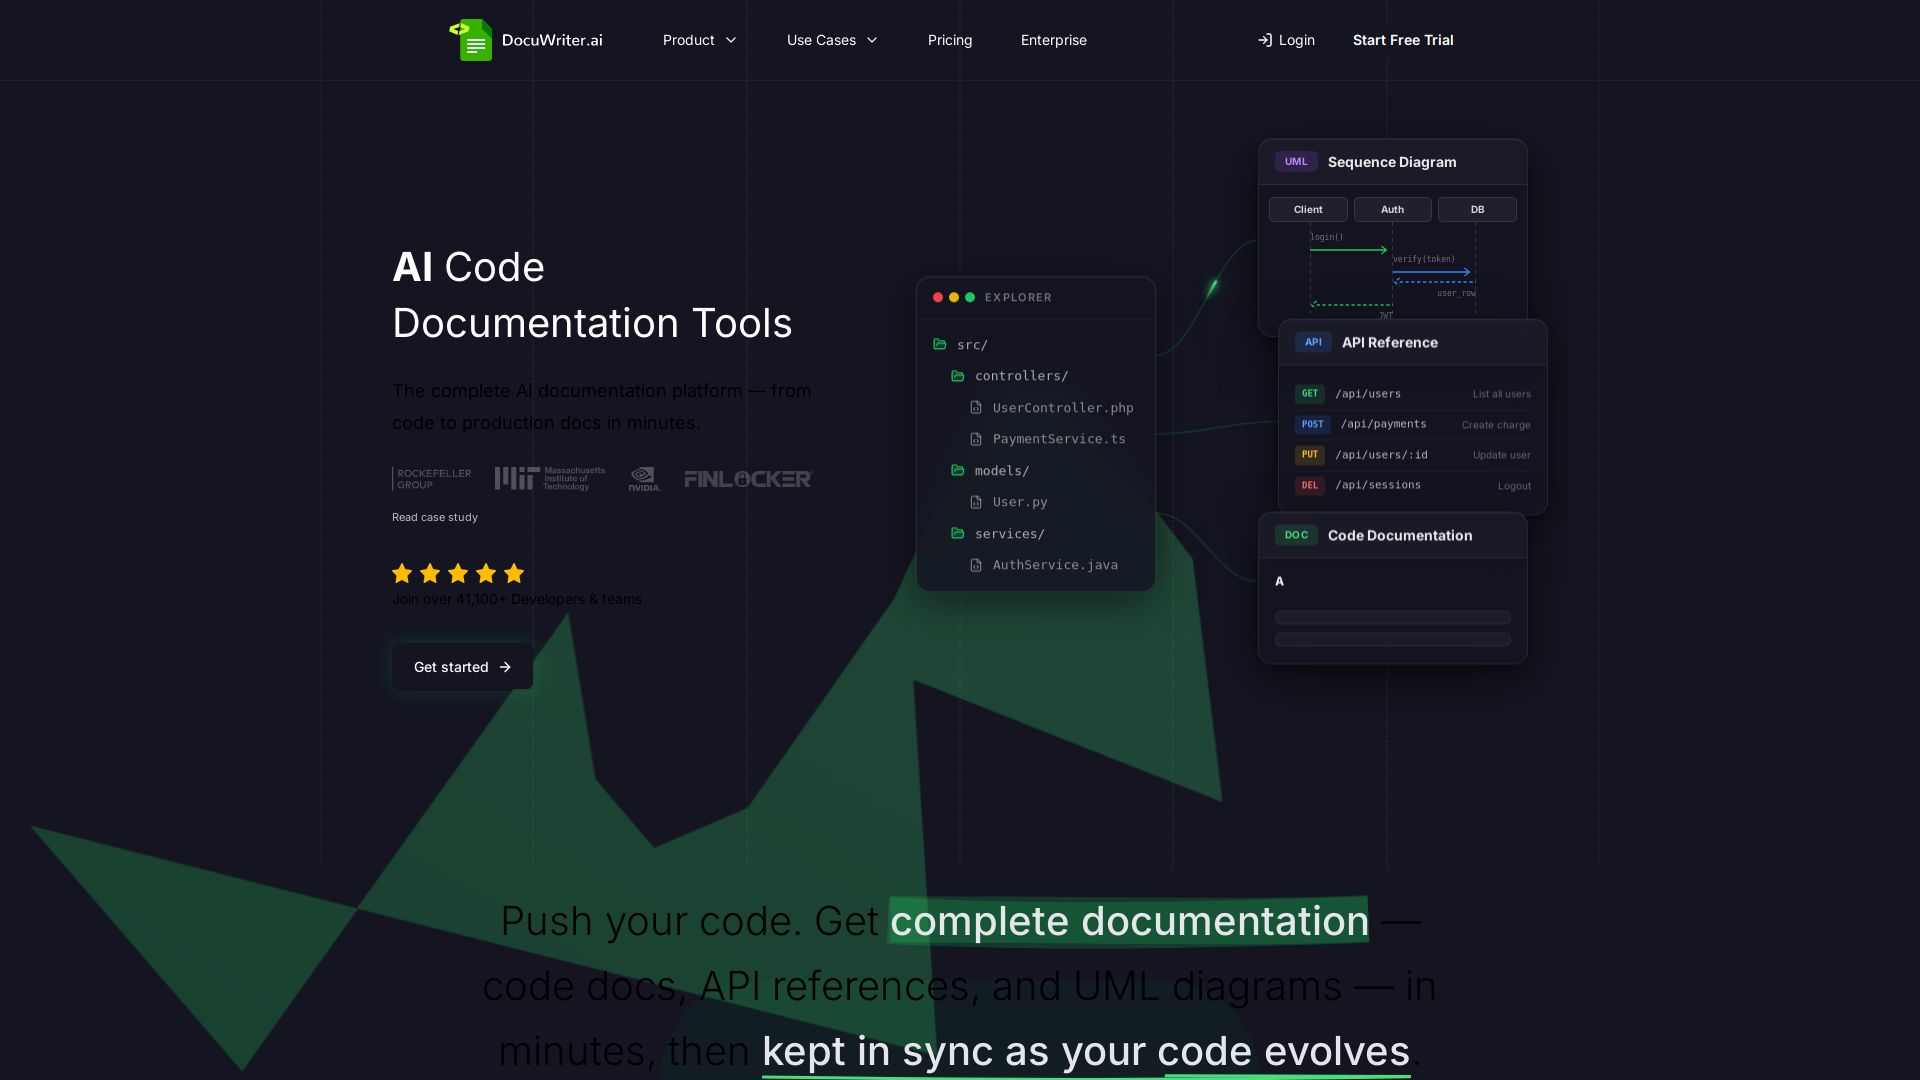Go to the Enterprise page
This screenshot has width=1920, height=1080.
click(1053, 40)
